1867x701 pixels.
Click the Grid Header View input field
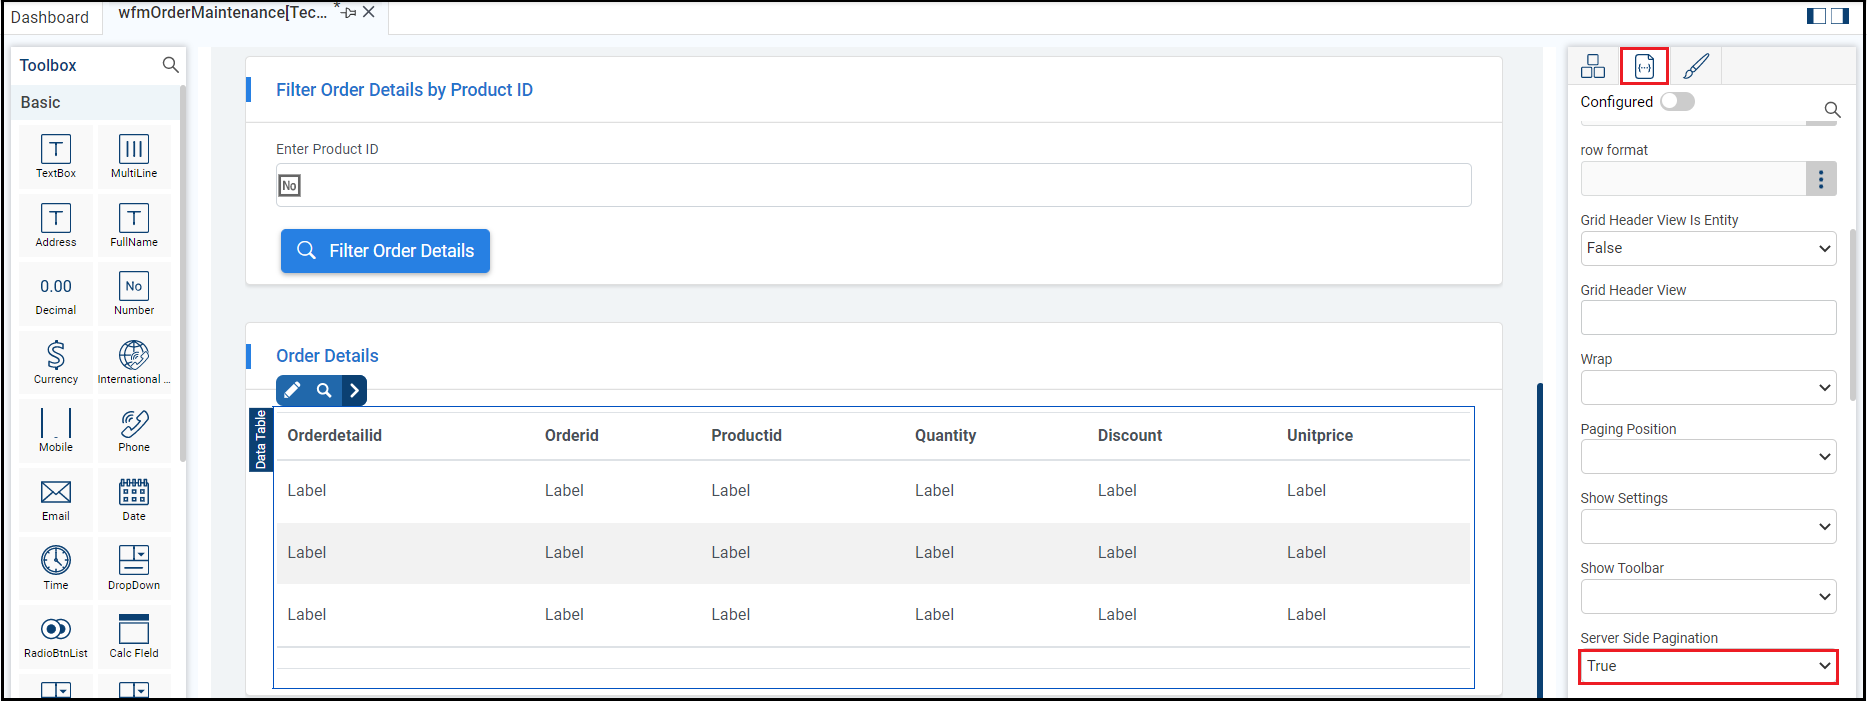click(x=1708, y=318)
